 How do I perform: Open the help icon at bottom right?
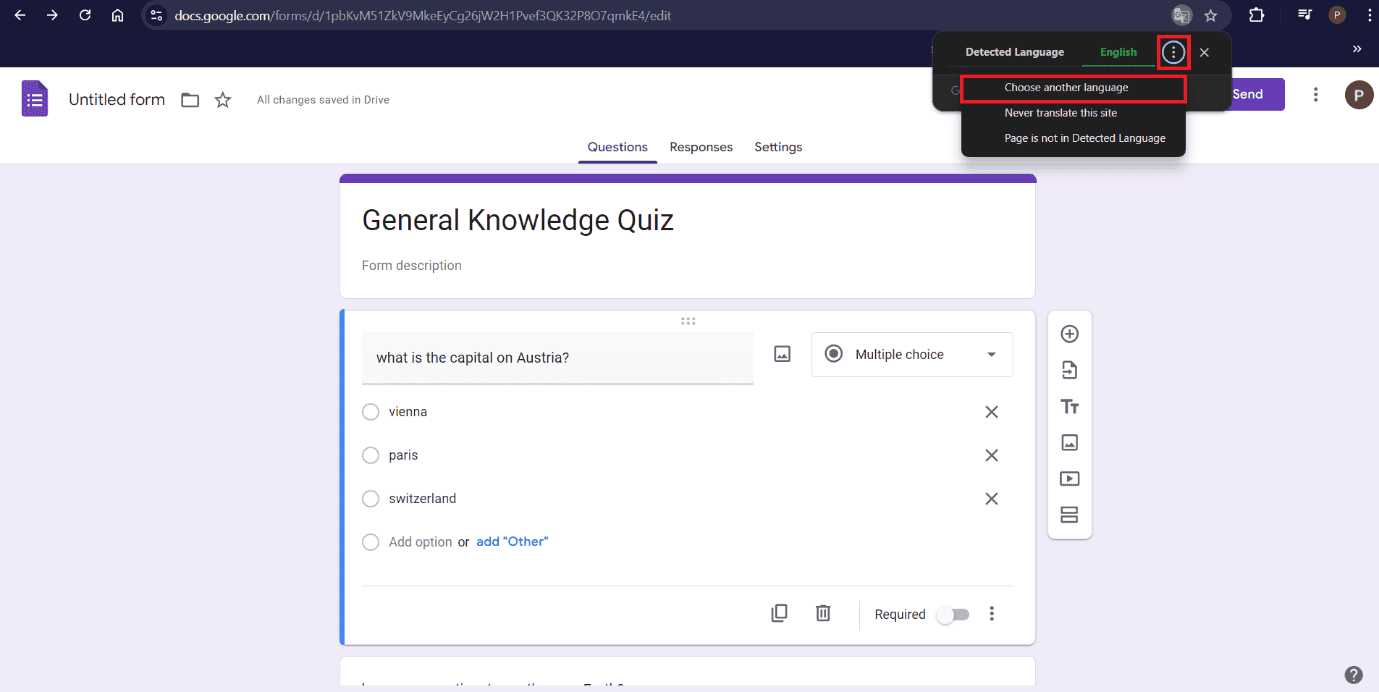(1353, 674)
